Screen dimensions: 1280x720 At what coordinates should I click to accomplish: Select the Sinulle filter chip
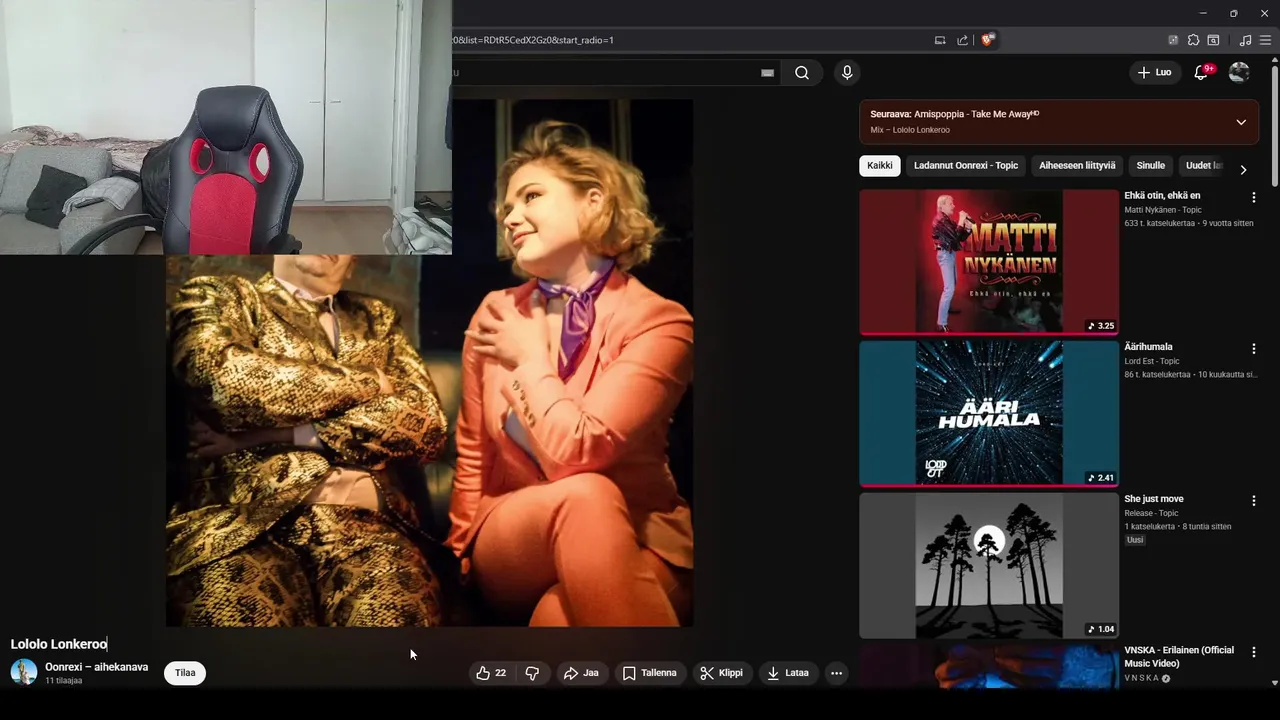click(1151, 166)
